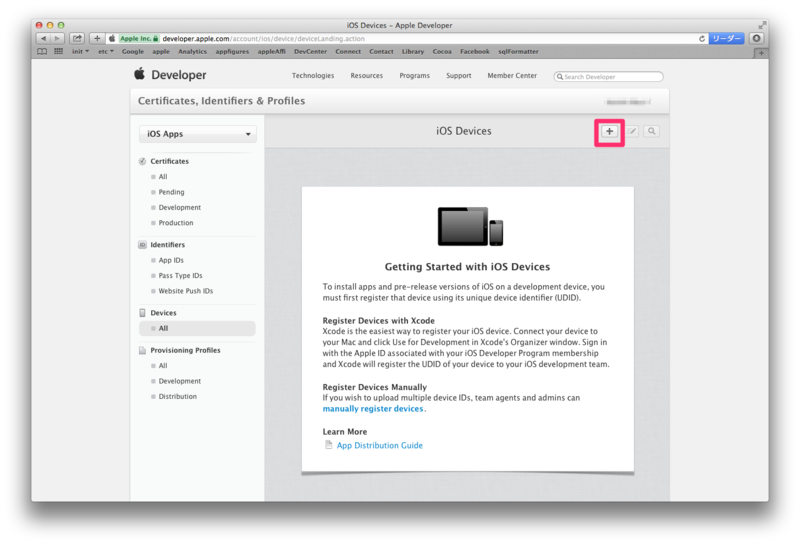This screenshot has height=545, width=800.
Task: Open the iOS Apps platform dropdown
Action: [x=197, y=134]
